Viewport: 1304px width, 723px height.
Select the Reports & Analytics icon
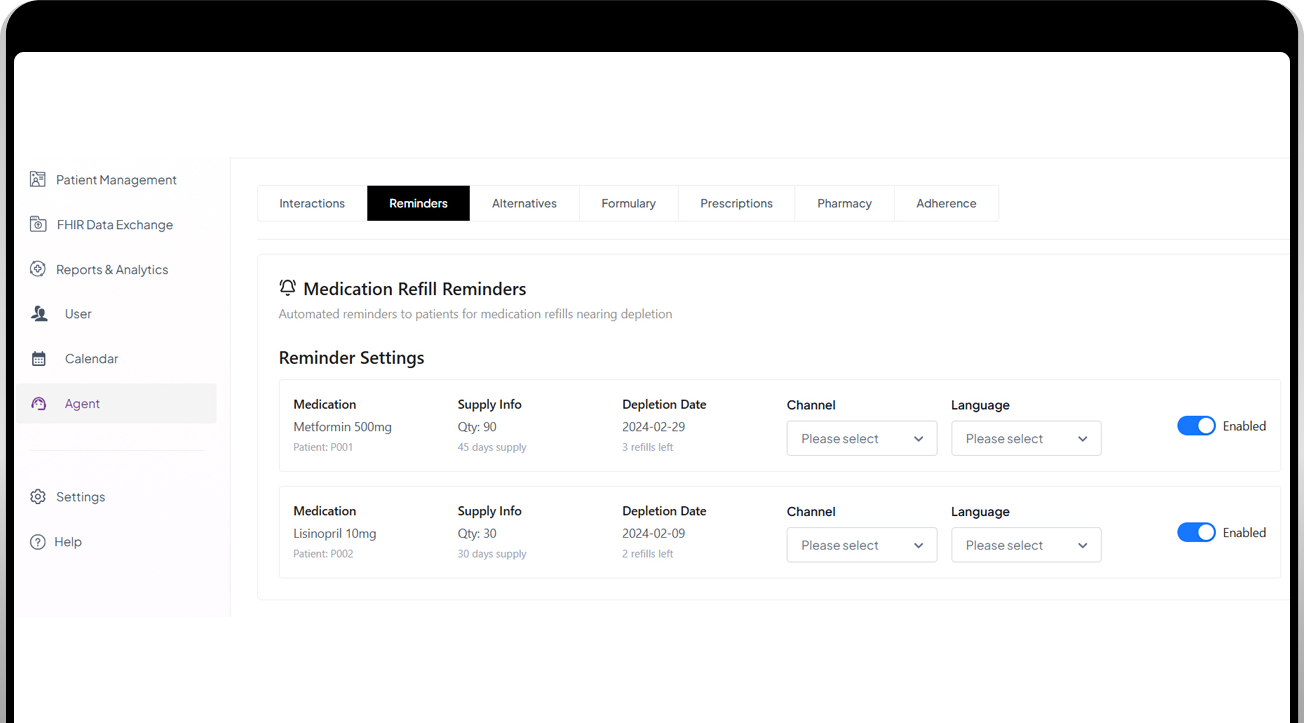pos(38,269)
